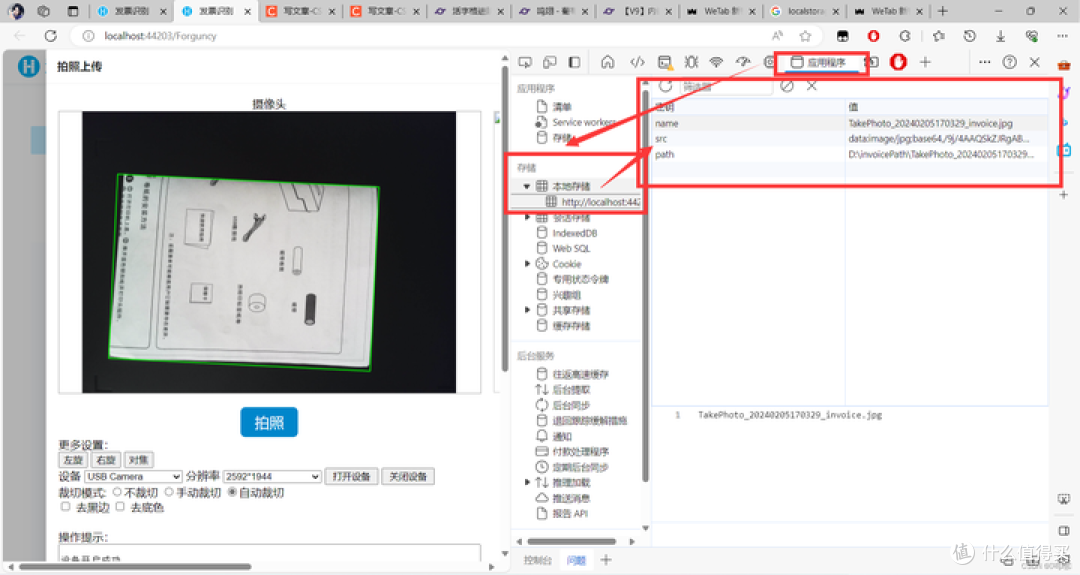Viewport: 1080px width, 575px height.
Task: Switch to the 问题 issues drawer tab
Action: point(576,560)
